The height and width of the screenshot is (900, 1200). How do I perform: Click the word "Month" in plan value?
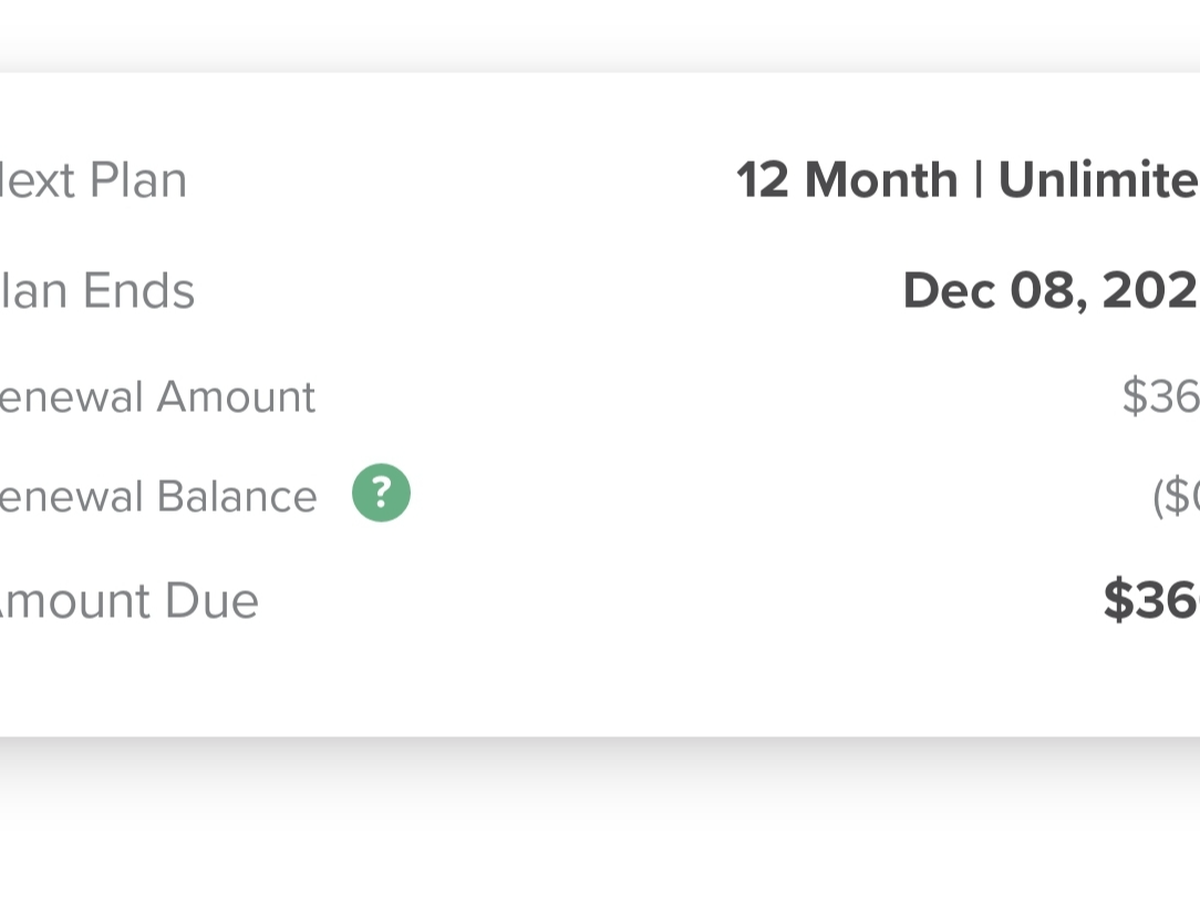tap(881, 181)
